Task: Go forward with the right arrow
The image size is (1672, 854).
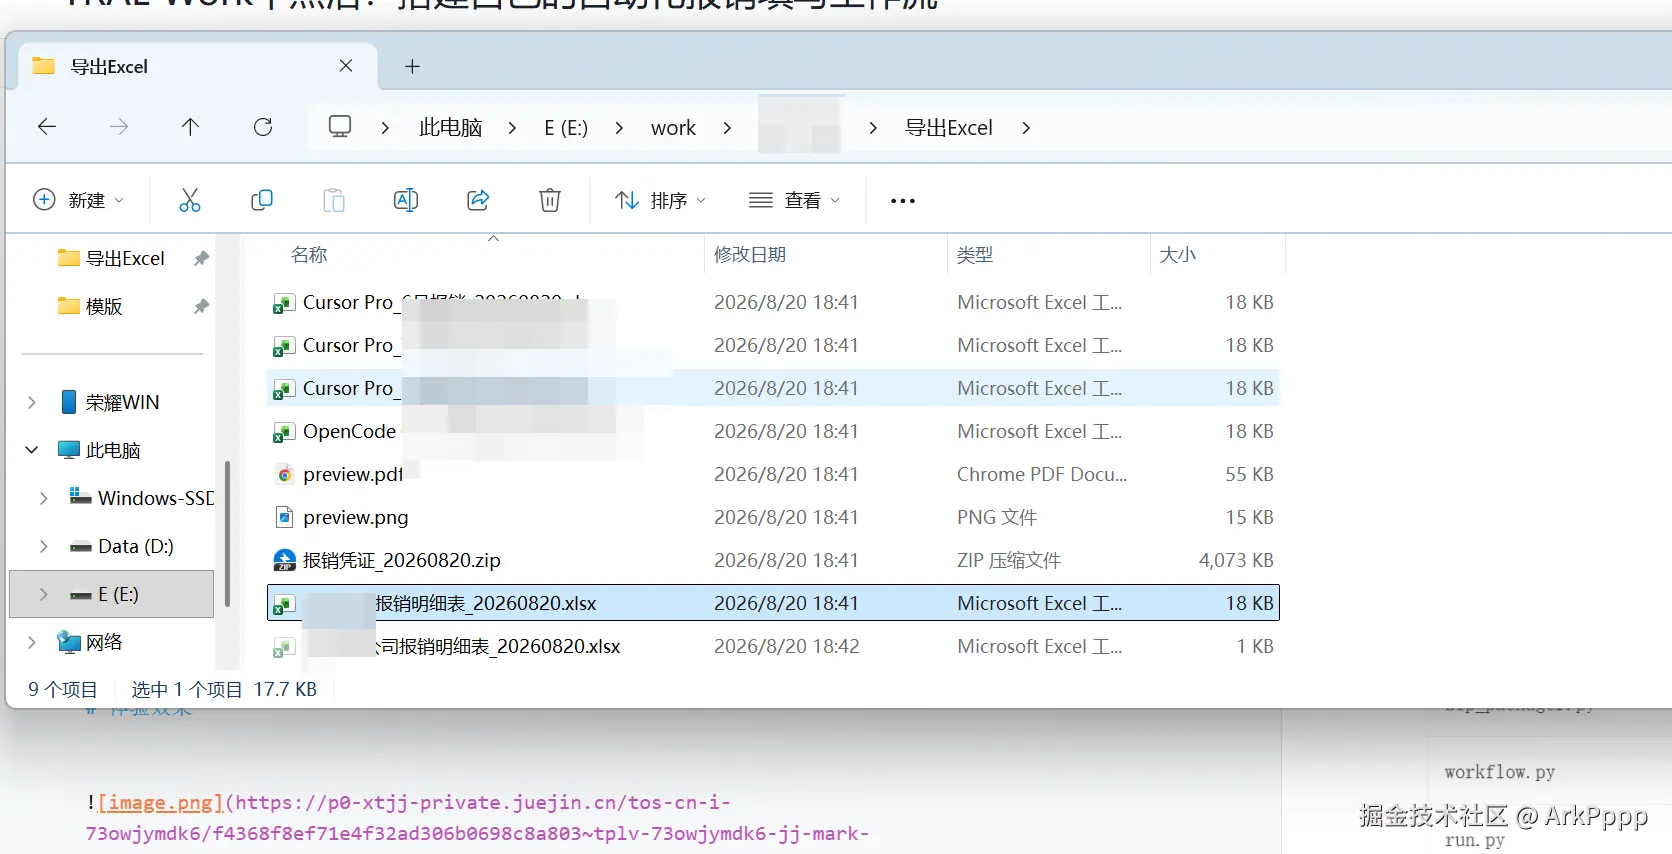Action: [119, 127]
